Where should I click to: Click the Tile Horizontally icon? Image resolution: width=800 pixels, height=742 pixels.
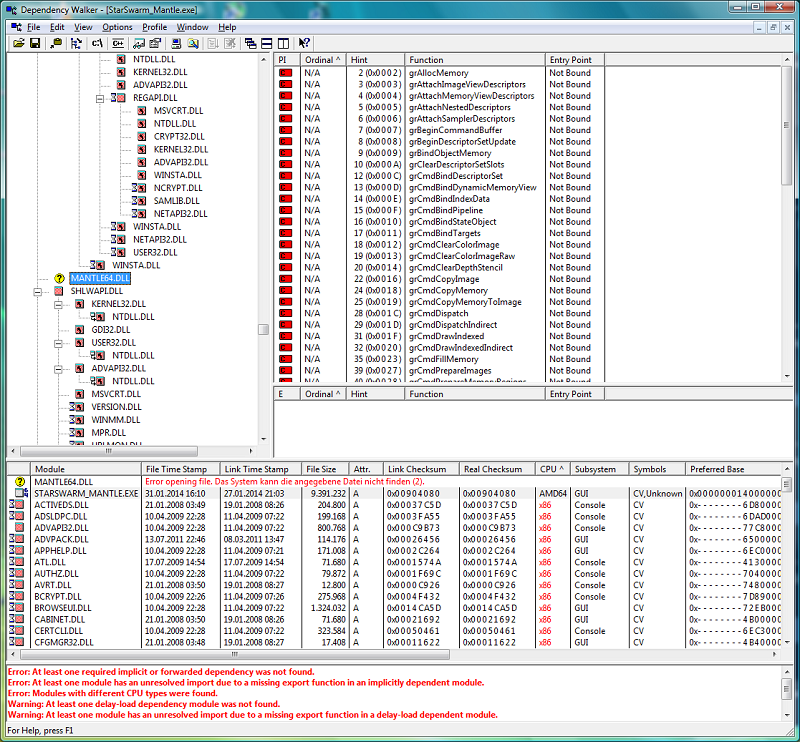[266, 43]
